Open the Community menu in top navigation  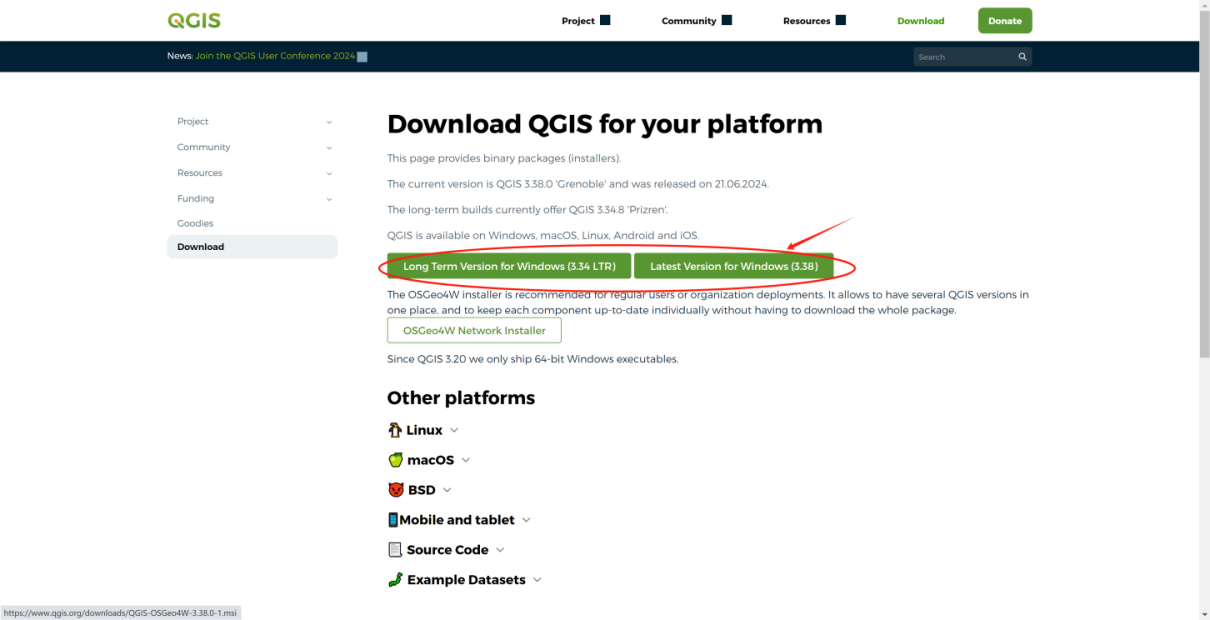point(697,21)
